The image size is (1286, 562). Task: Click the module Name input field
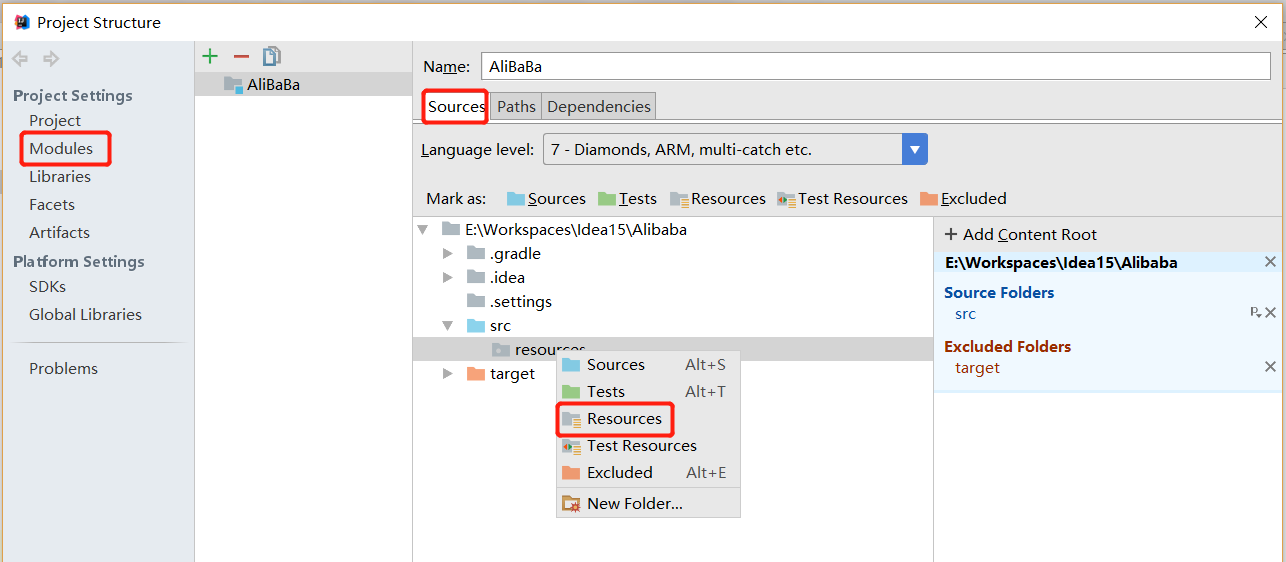tap(876, 66)
